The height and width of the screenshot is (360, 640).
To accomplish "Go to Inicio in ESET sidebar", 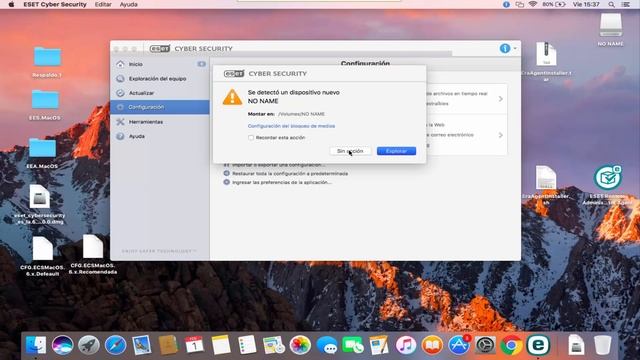I will 160,64.
